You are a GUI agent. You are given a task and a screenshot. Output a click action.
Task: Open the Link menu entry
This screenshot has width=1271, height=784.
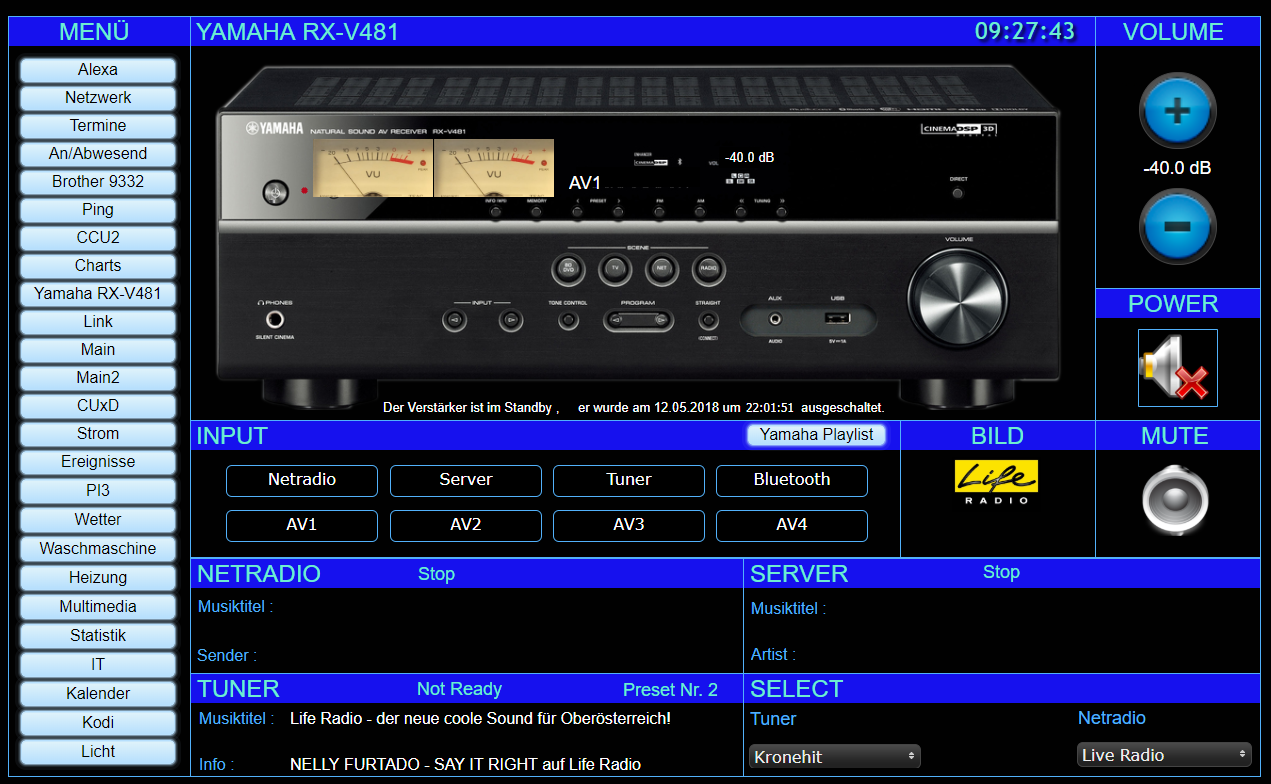(98, 322)
